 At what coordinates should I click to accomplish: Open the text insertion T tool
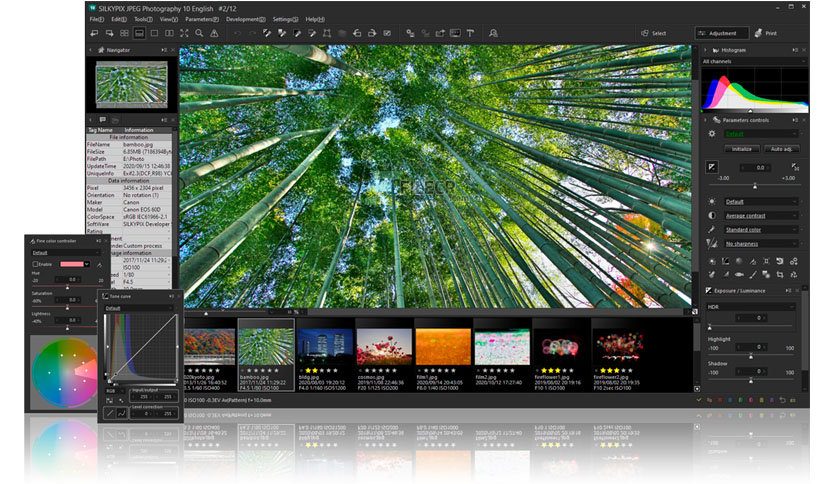pyautogui.click(x=470, y=33)
